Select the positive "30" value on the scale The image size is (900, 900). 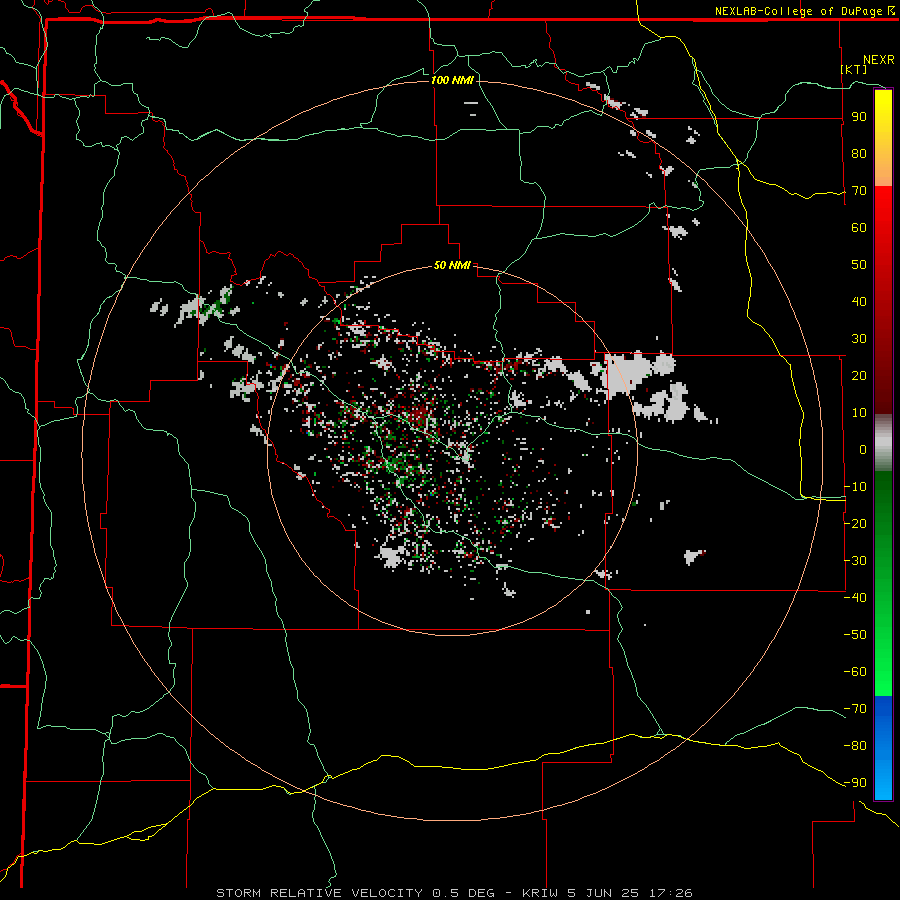pyautogui.click(x=859, y=339)
